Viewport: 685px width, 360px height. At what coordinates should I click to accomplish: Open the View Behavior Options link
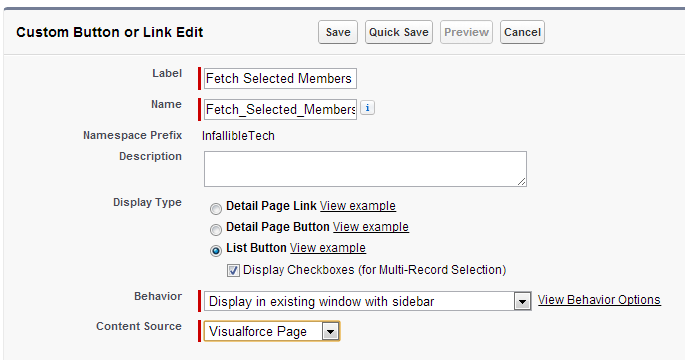coord(599,300)
